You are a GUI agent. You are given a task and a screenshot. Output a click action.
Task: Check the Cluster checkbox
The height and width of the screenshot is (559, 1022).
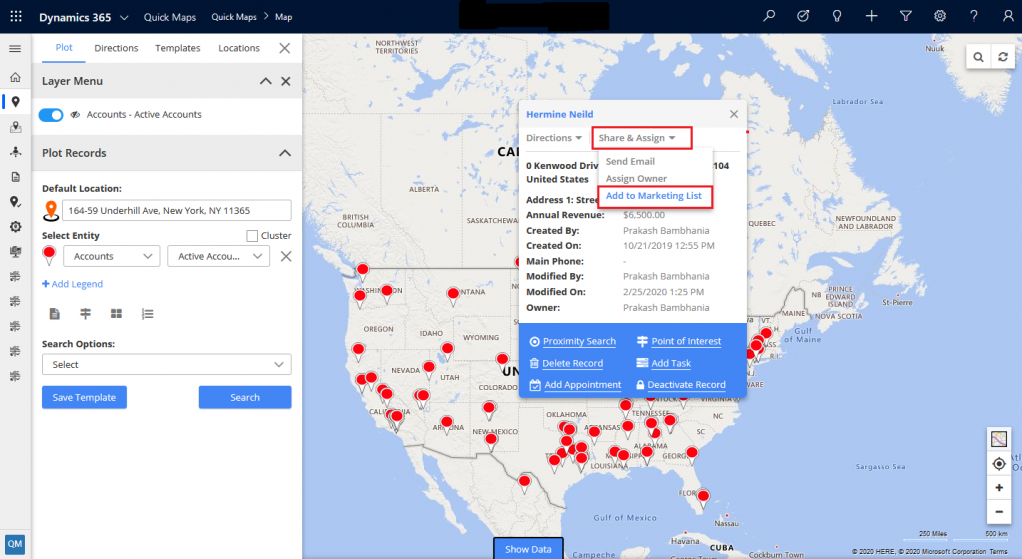point(252,236)
